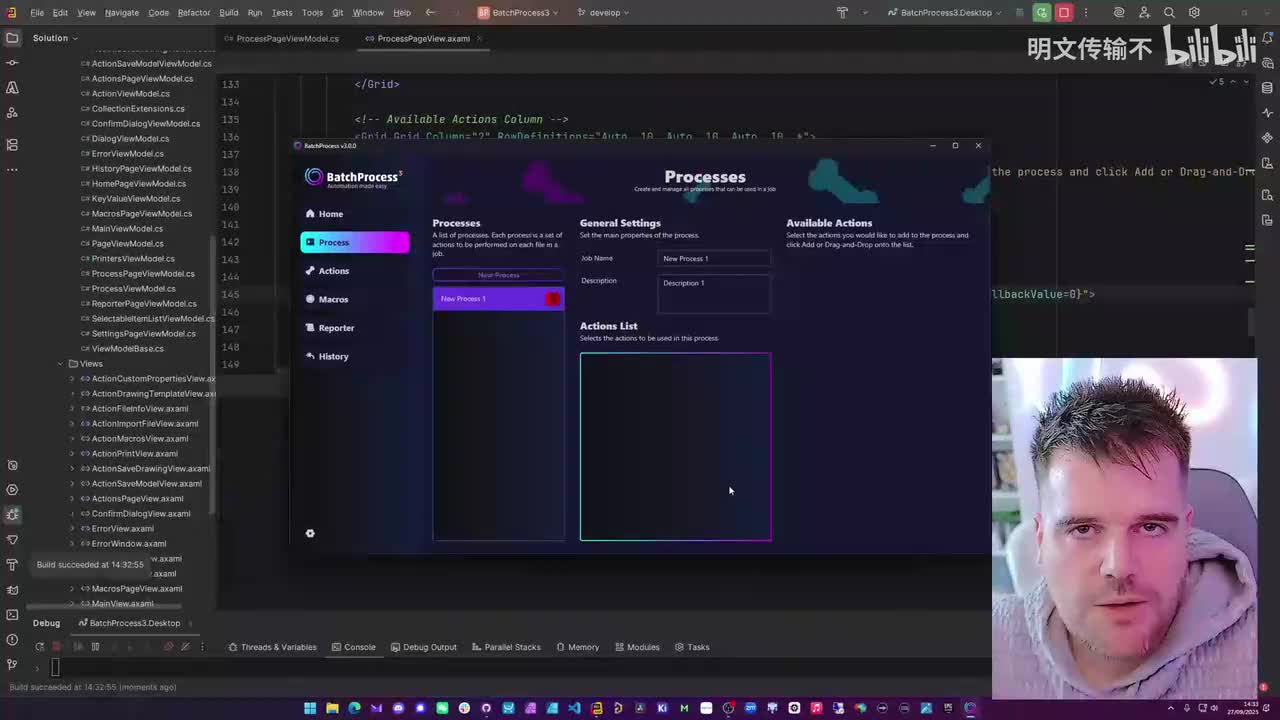1280x720 pixels.
Task: Open the Terminal tool window icon
Action: [12, 615]
